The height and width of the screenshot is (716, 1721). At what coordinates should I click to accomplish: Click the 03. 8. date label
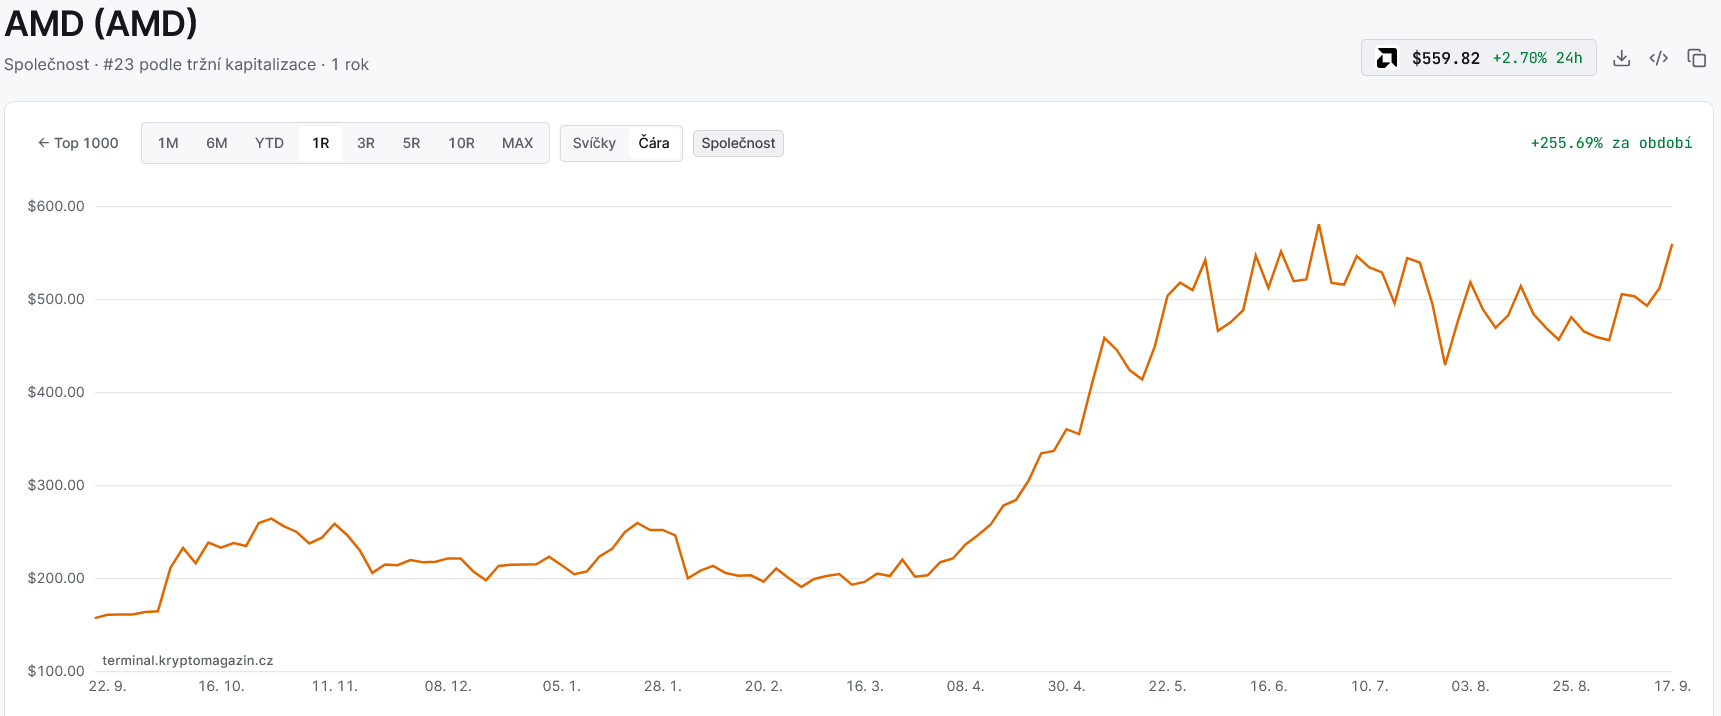click(x=1470, y=686)
